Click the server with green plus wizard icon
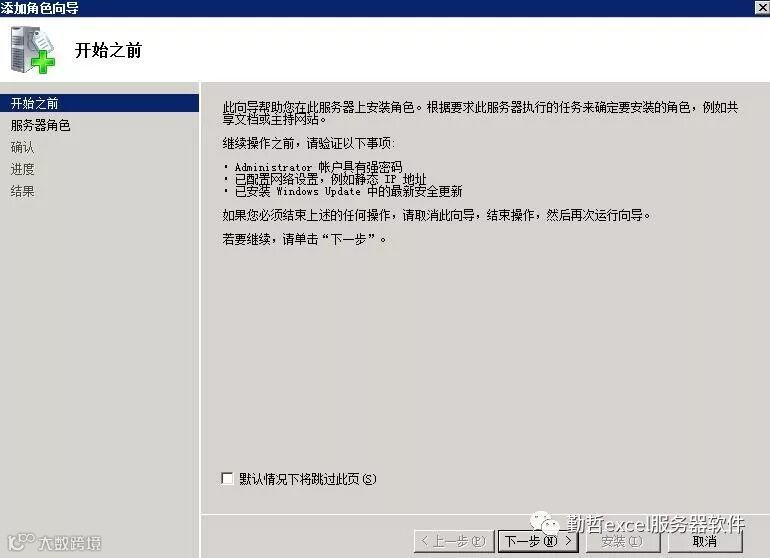 pyautogui.click(x=32, y=50)
